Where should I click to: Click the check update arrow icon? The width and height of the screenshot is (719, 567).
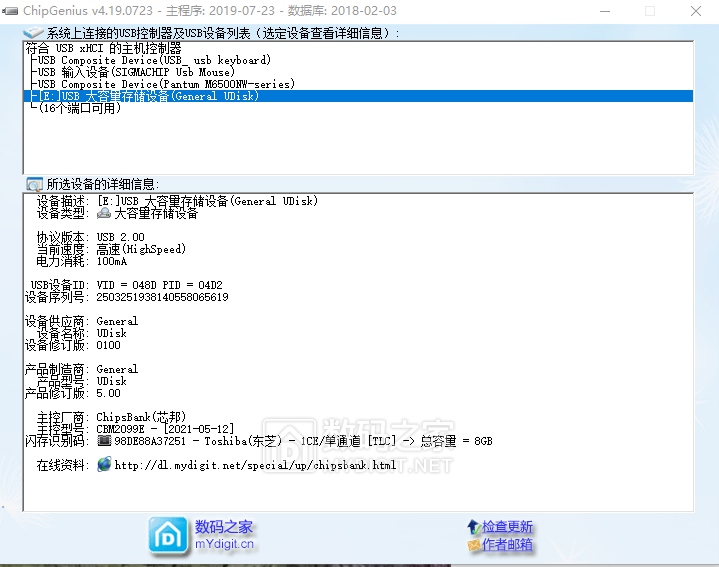(x=473, y=527)
